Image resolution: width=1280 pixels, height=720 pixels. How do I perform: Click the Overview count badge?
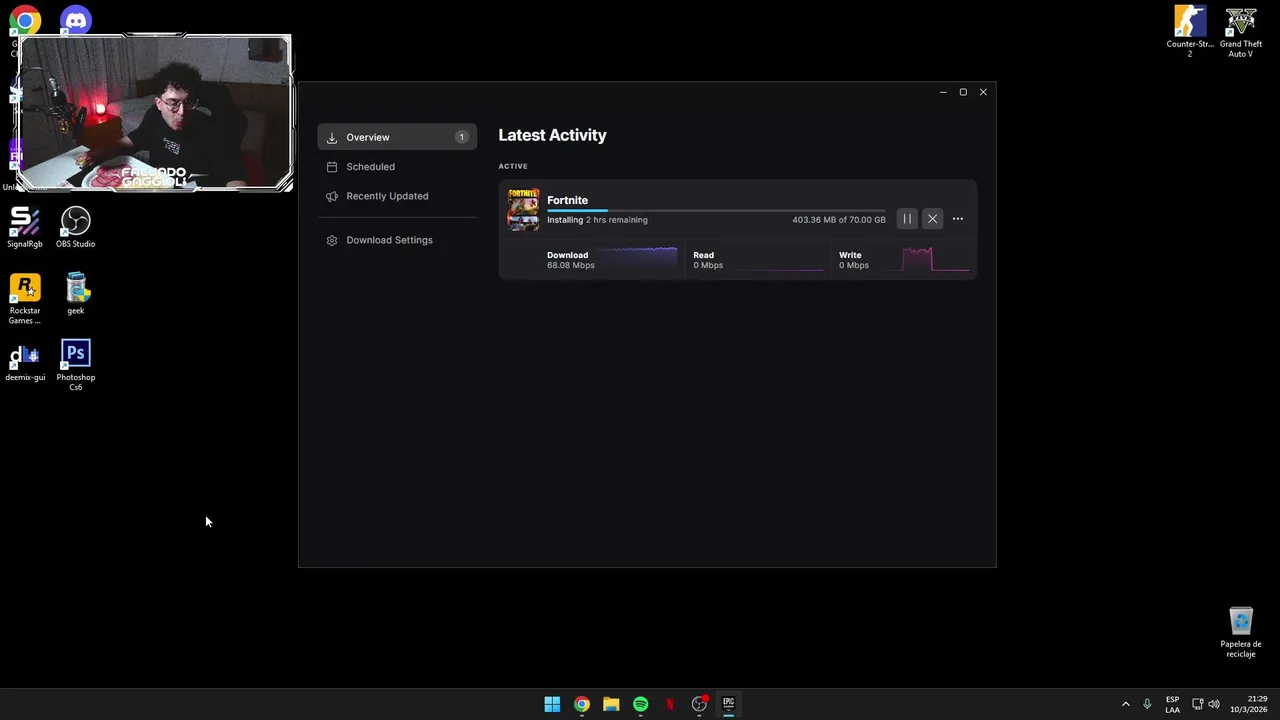pyautogui.click(x=462, y=137)
